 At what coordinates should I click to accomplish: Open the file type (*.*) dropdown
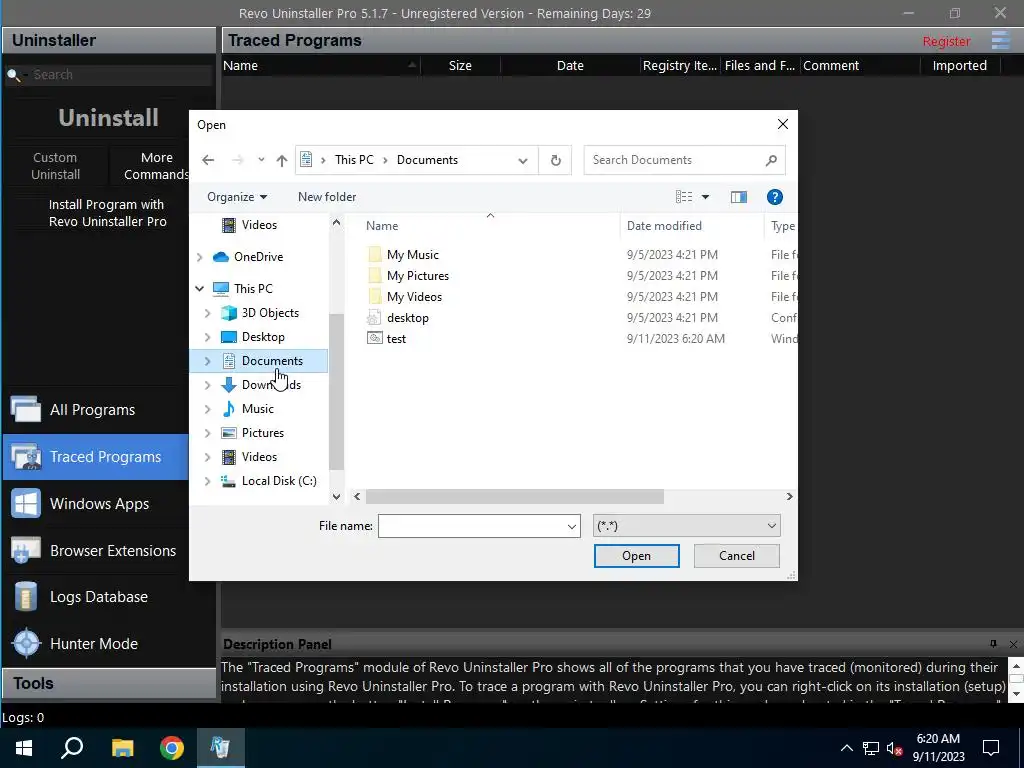[771, 526]
